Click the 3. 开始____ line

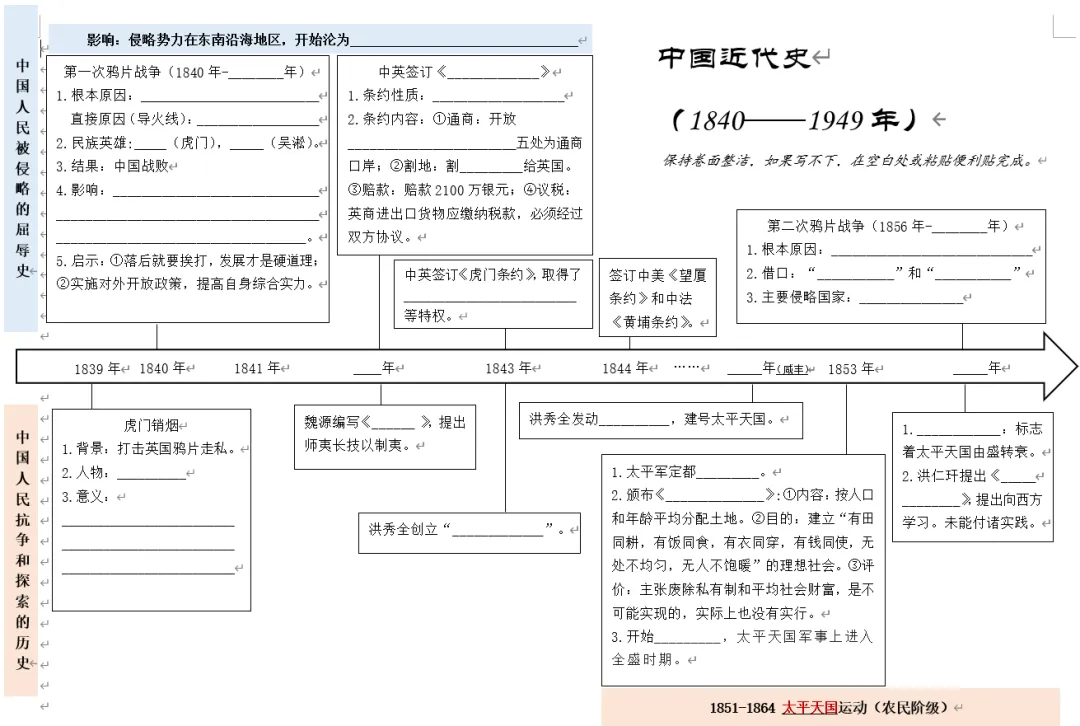coord(742,636)
